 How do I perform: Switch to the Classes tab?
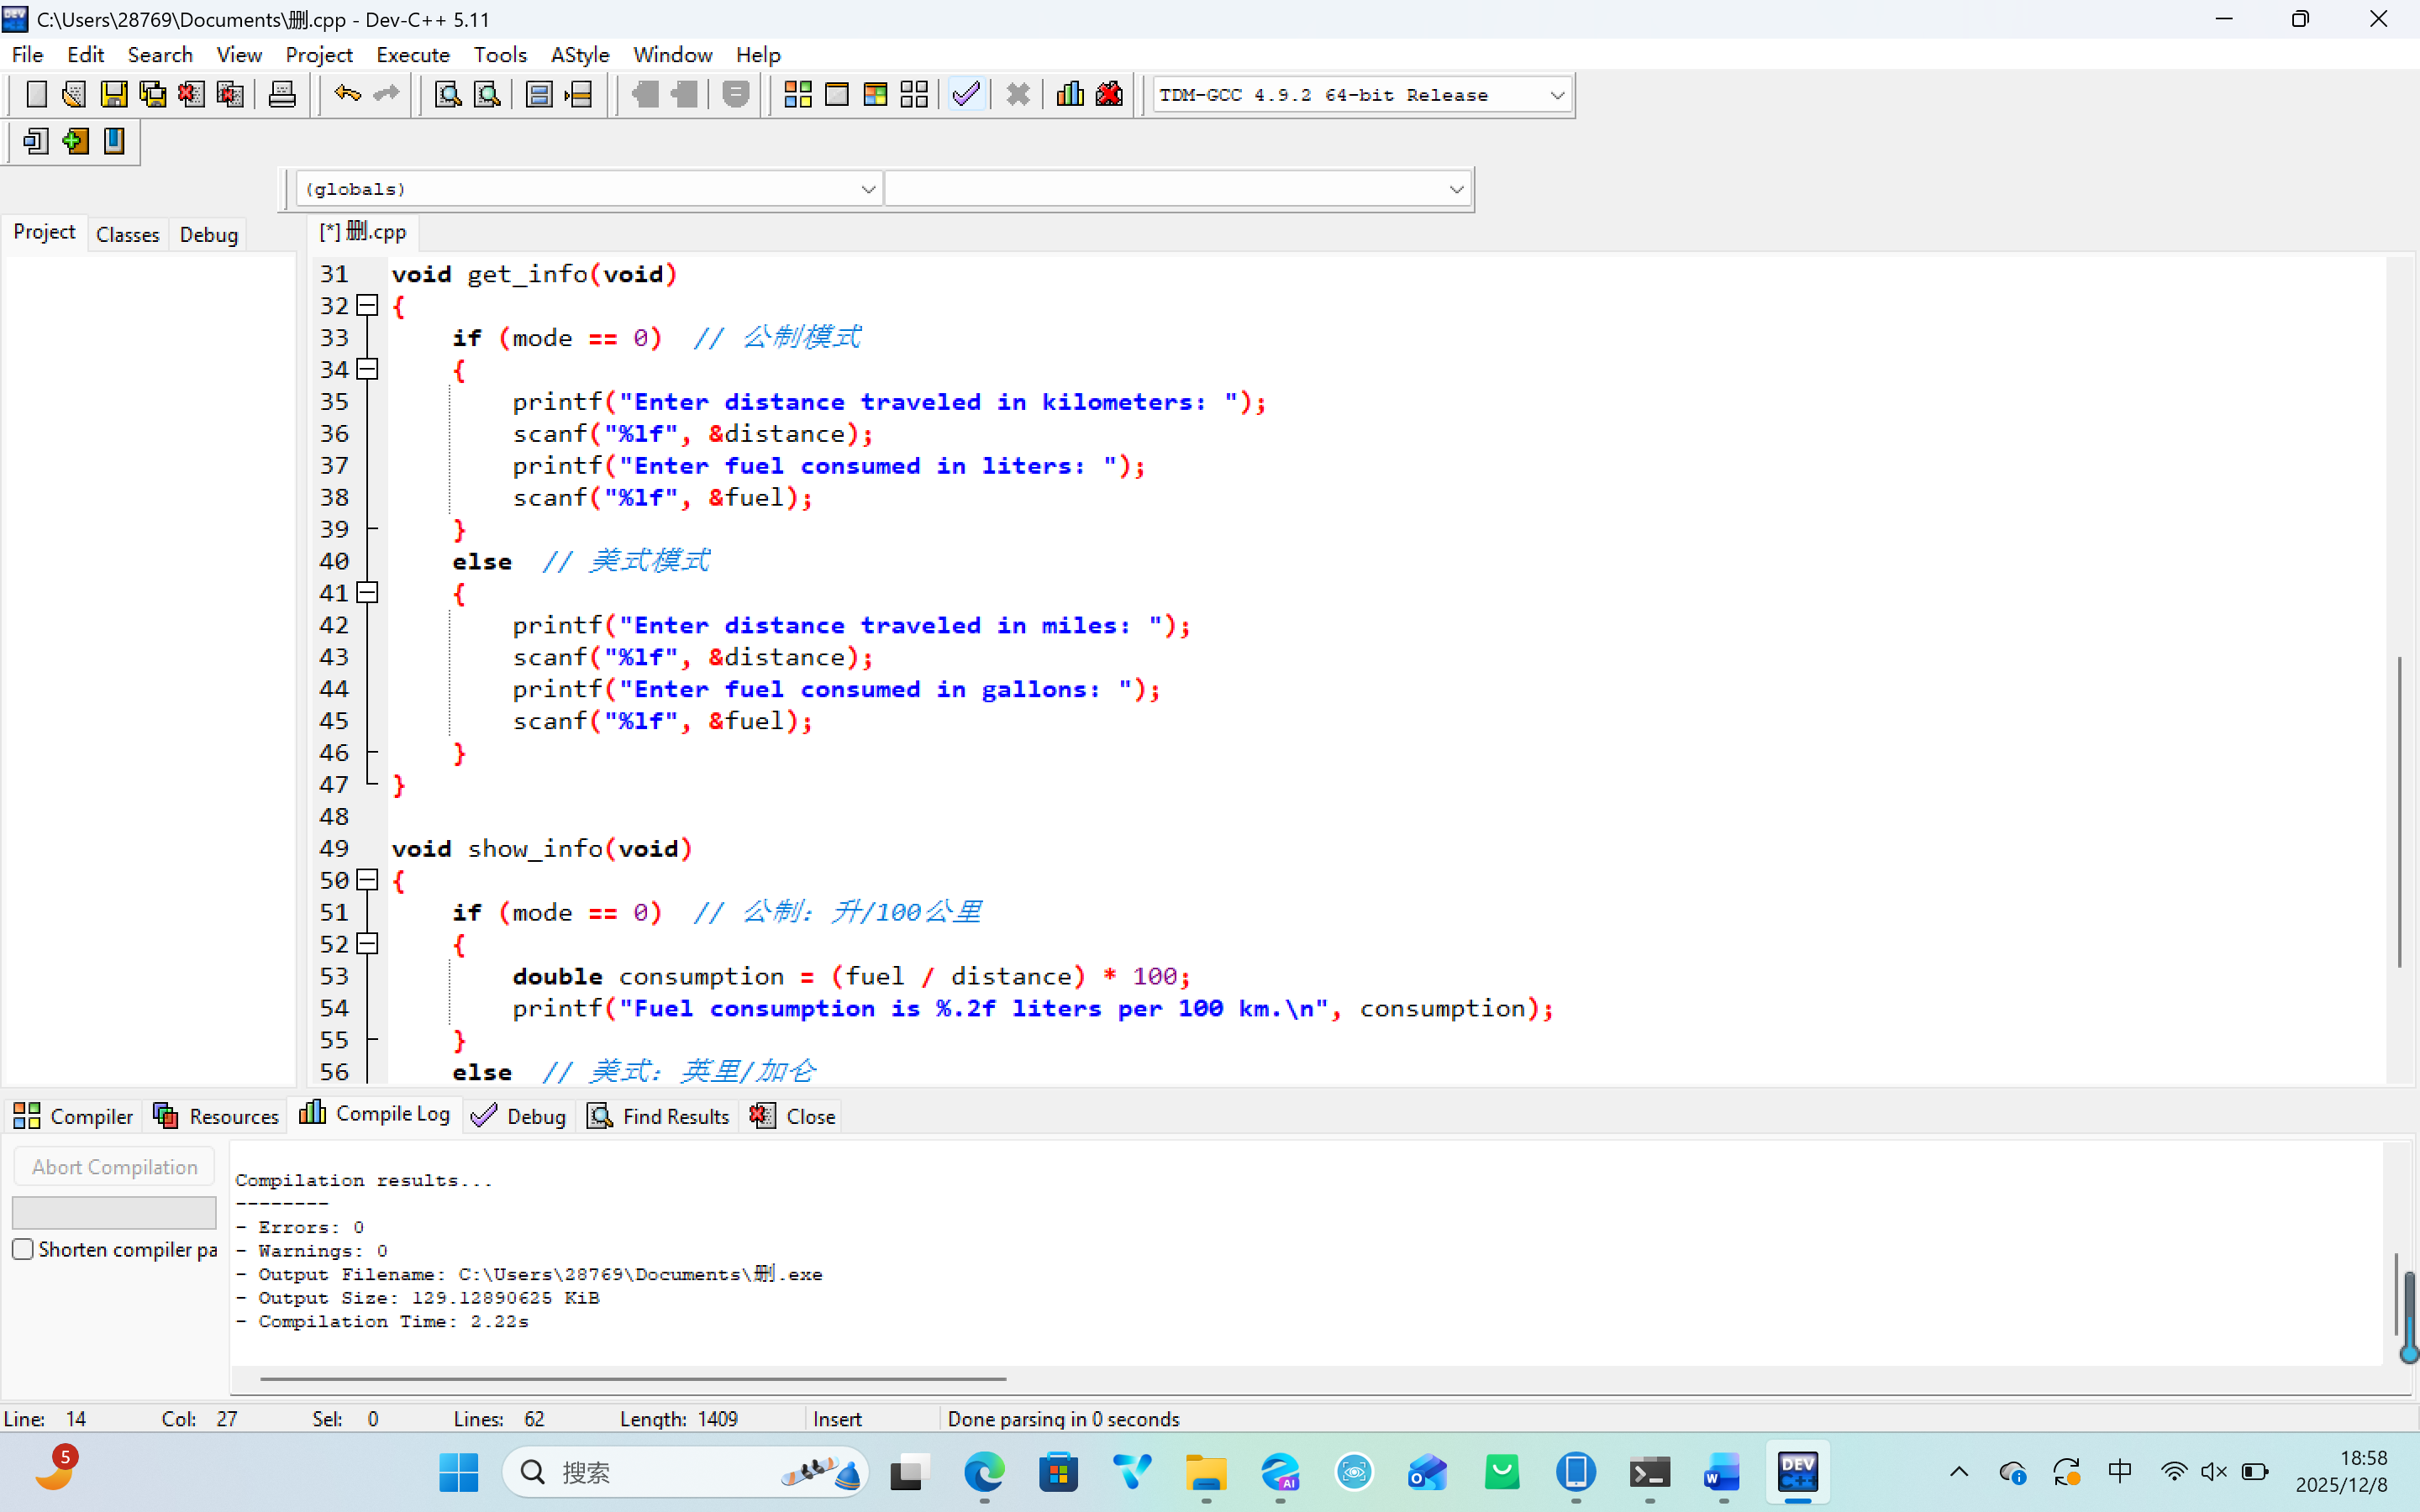click(x=127, y=235)
